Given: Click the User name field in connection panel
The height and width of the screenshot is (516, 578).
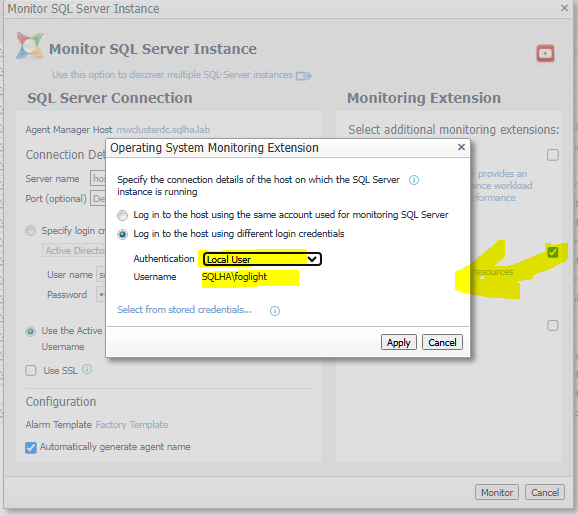Looking at the screenshot, I should coord(101,275).
